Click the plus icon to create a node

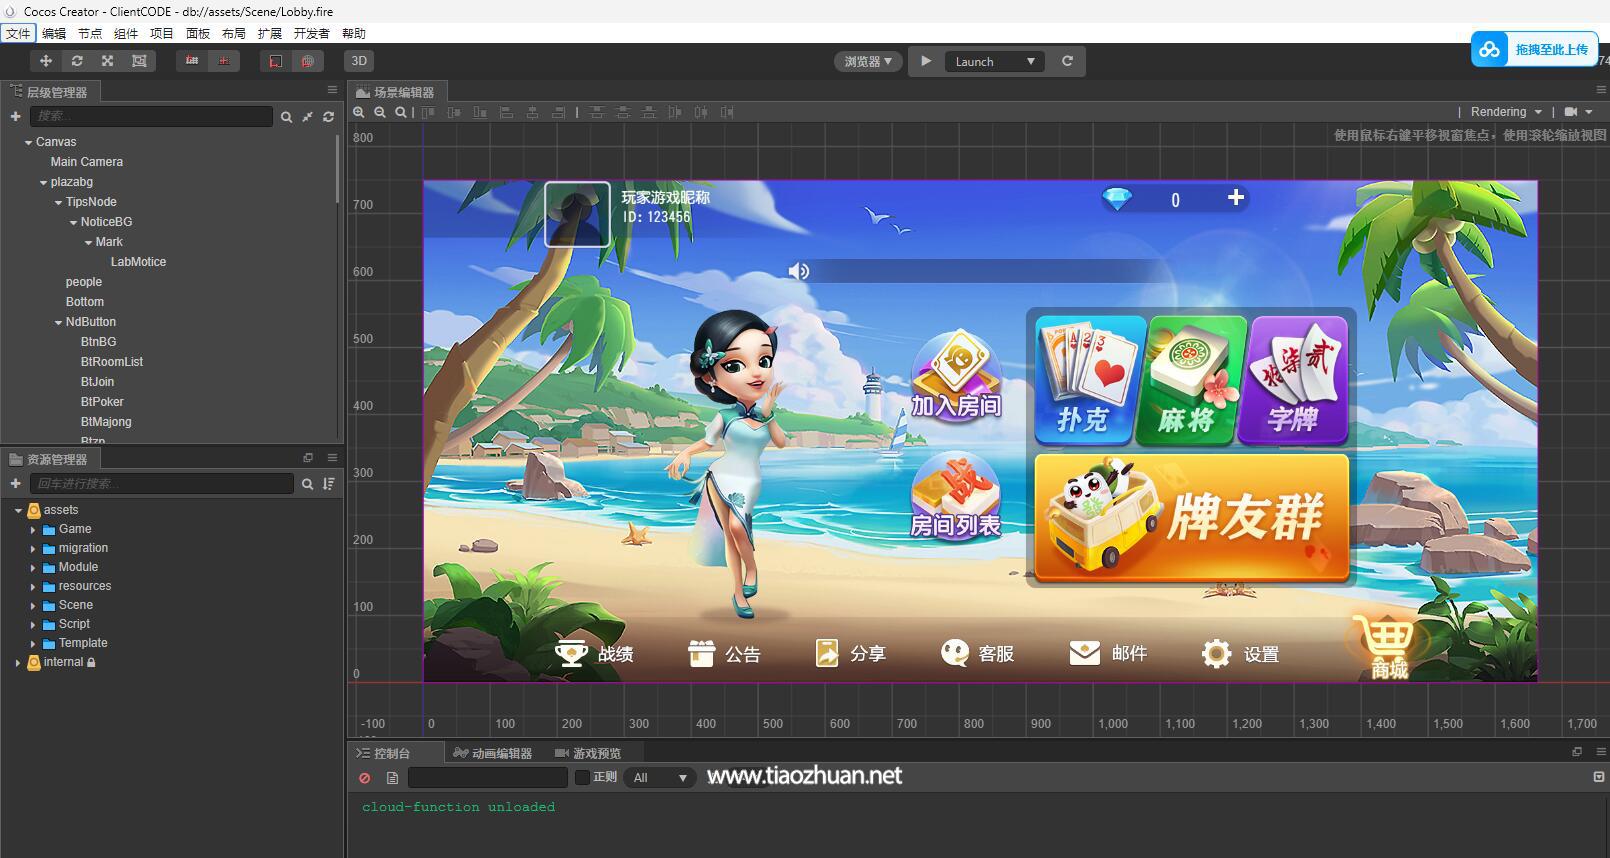point(15,116)
